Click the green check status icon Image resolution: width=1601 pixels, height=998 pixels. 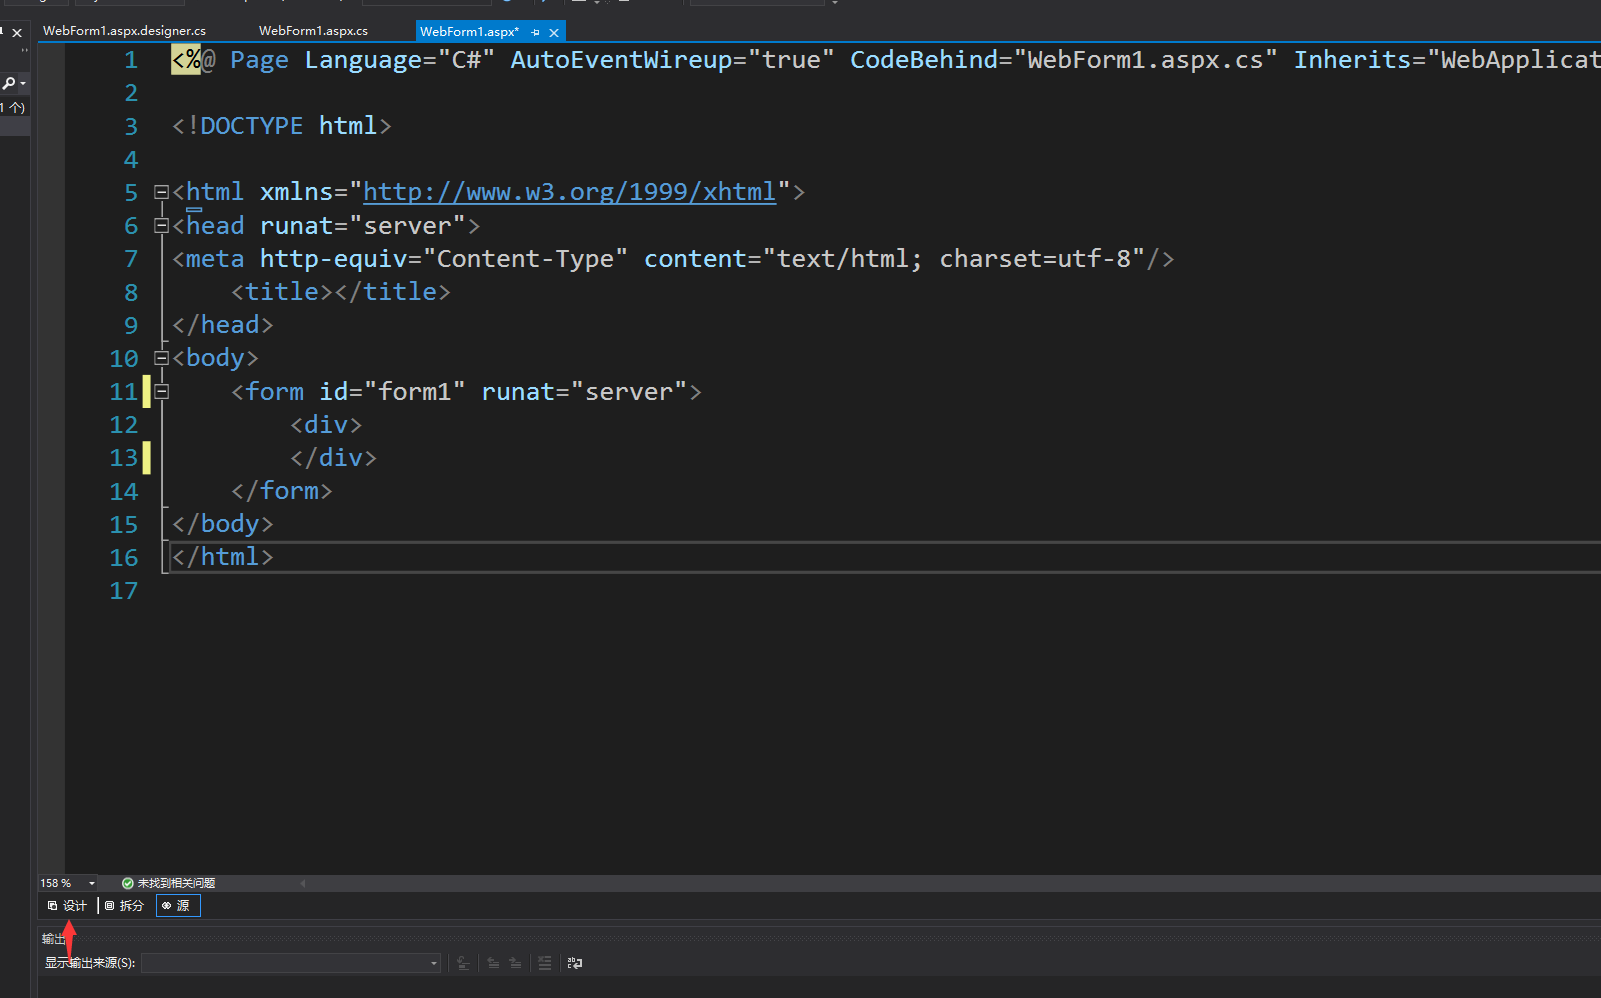tap(127, 883)
